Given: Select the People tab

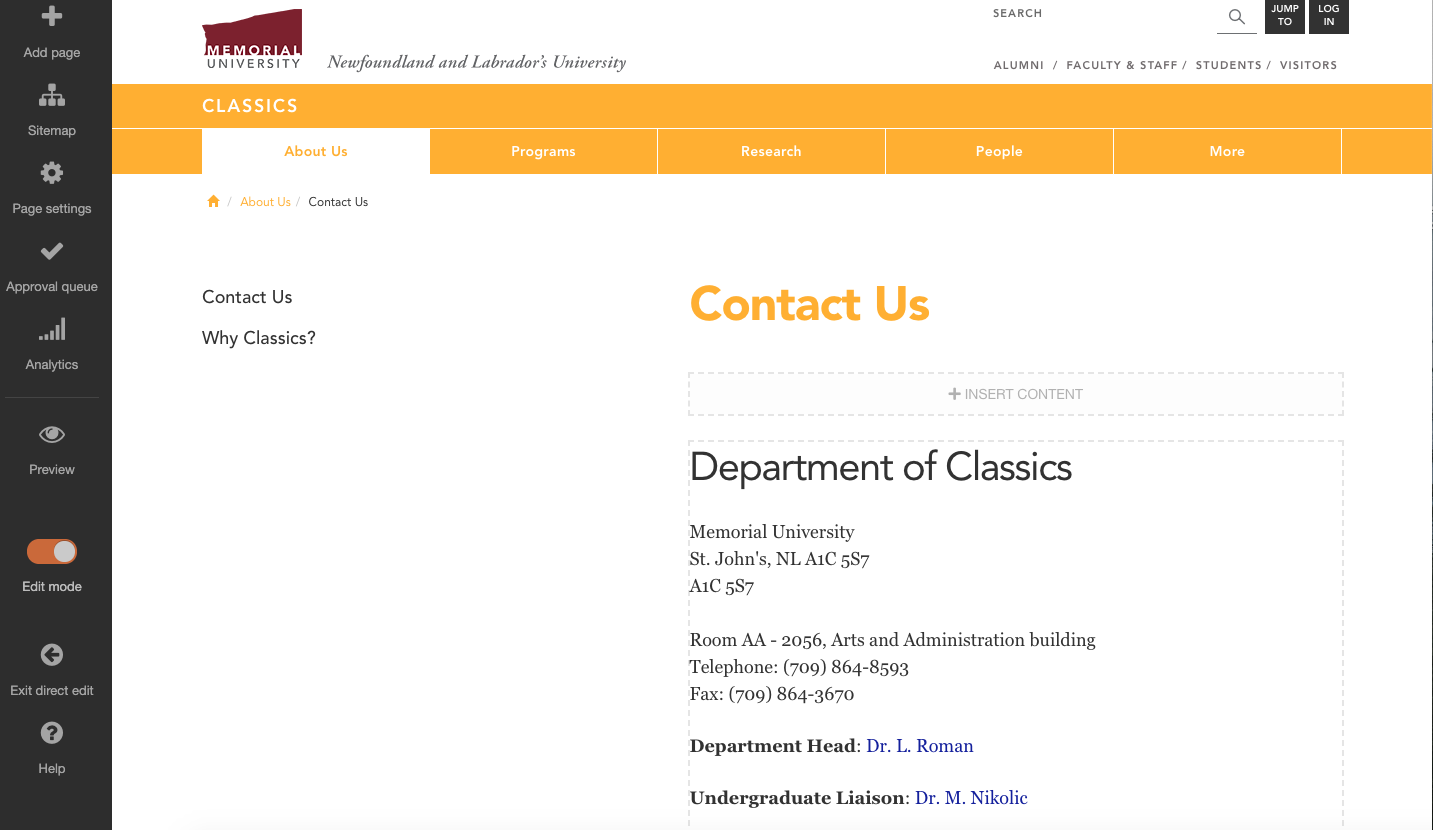Looking at the screenshot, I should point(999,151).
